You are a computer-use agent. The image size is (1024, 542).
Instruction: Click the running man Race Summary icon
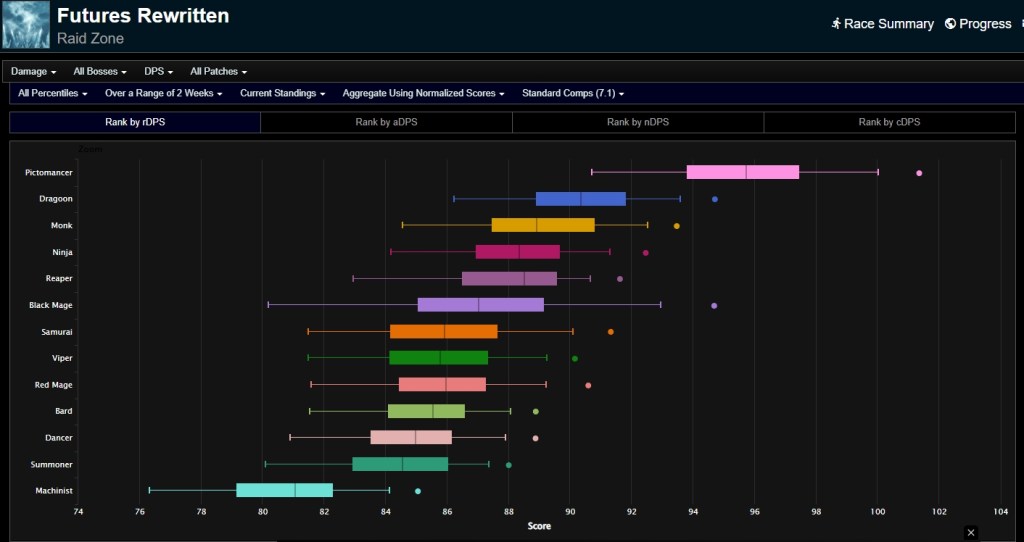point(836,24)
